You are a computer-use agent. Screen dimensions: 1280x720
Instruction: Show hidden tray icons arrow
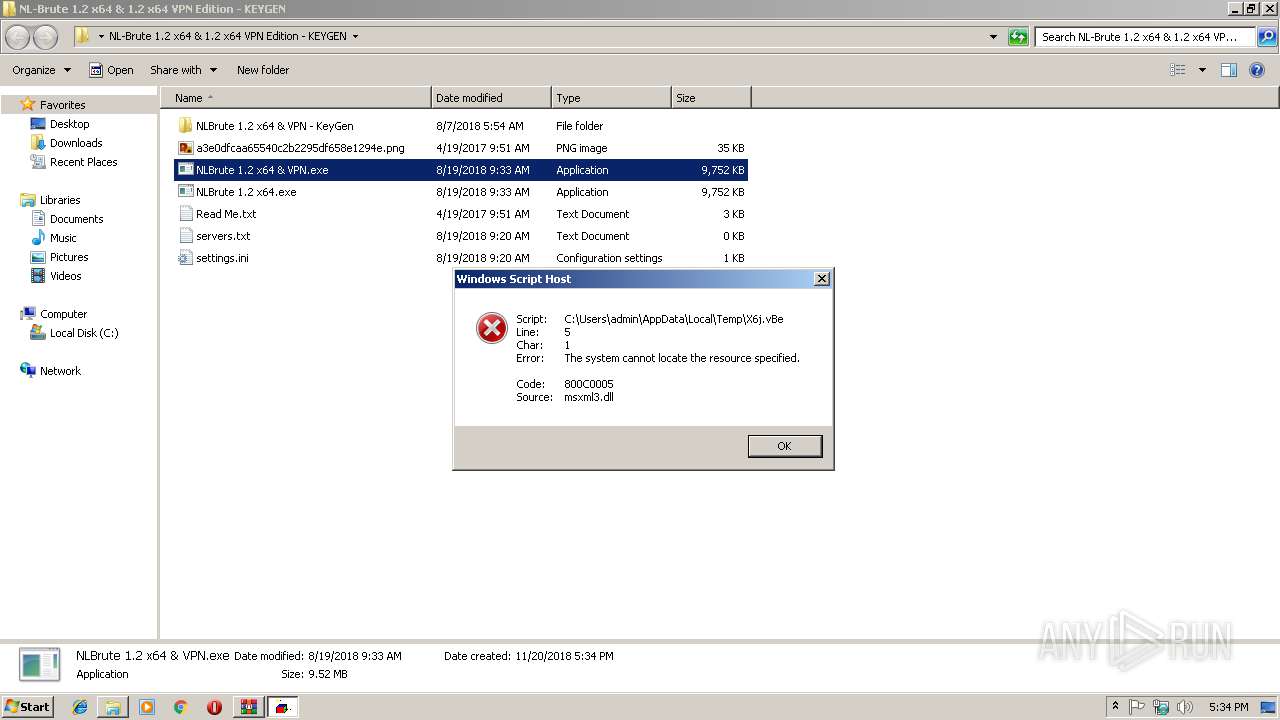tap(1115, 707)
